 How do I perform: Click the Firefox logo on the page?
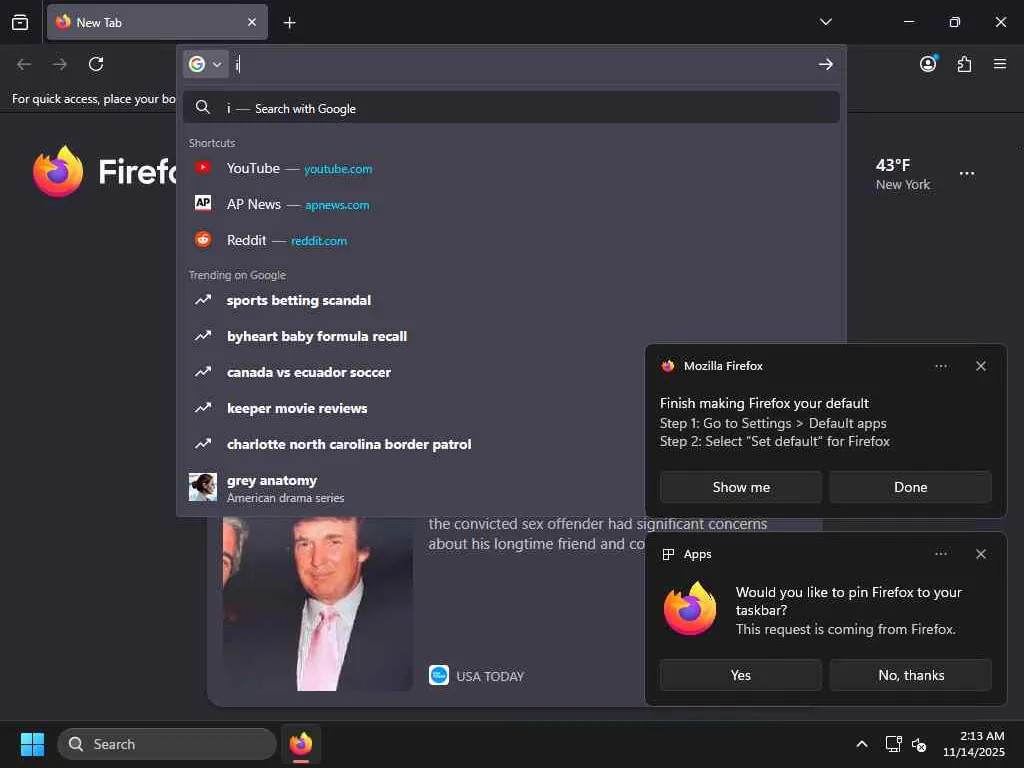pyautogui.click(x=58, y=171)
